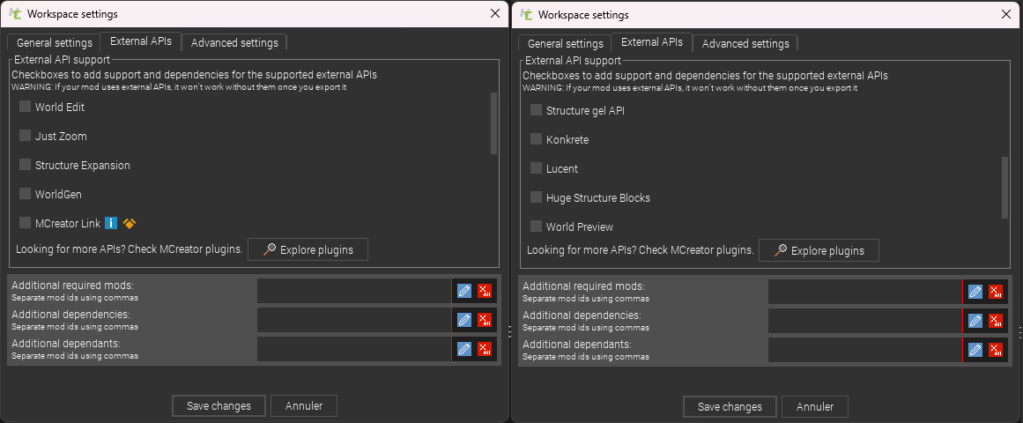Check the Lucent API option
This screenshot has height=423, width=1023.
pos(536,168)
